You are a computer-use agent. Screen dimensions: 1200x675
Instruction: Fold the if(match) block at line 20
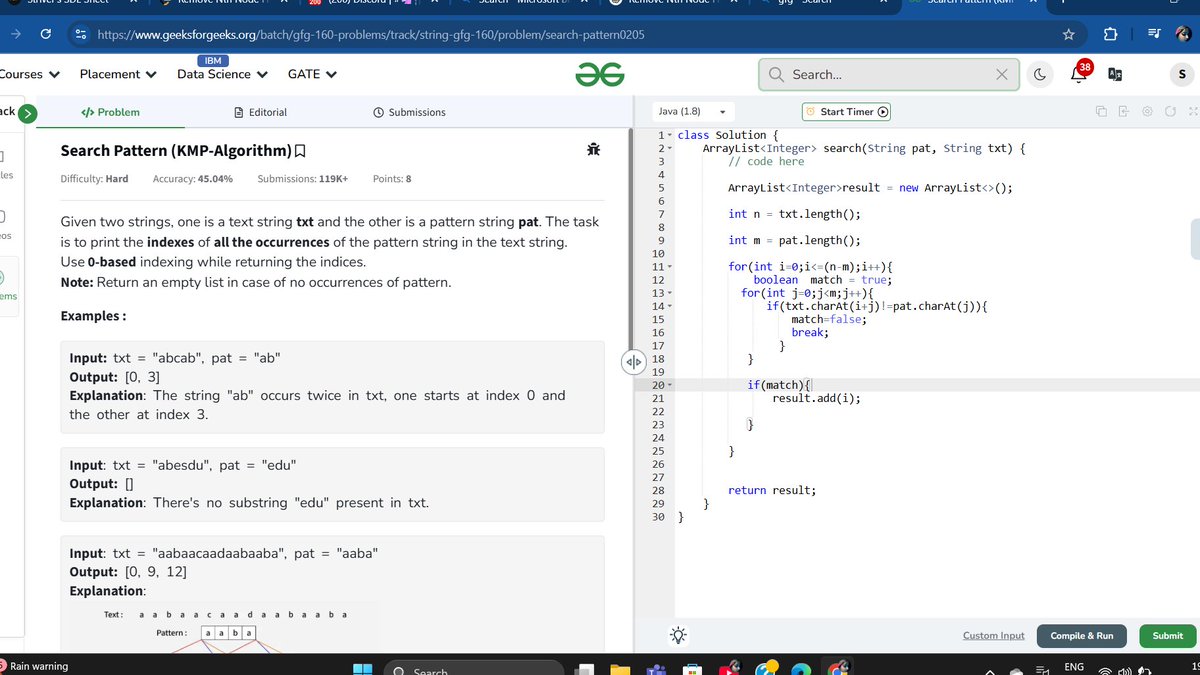coord(670,385)
